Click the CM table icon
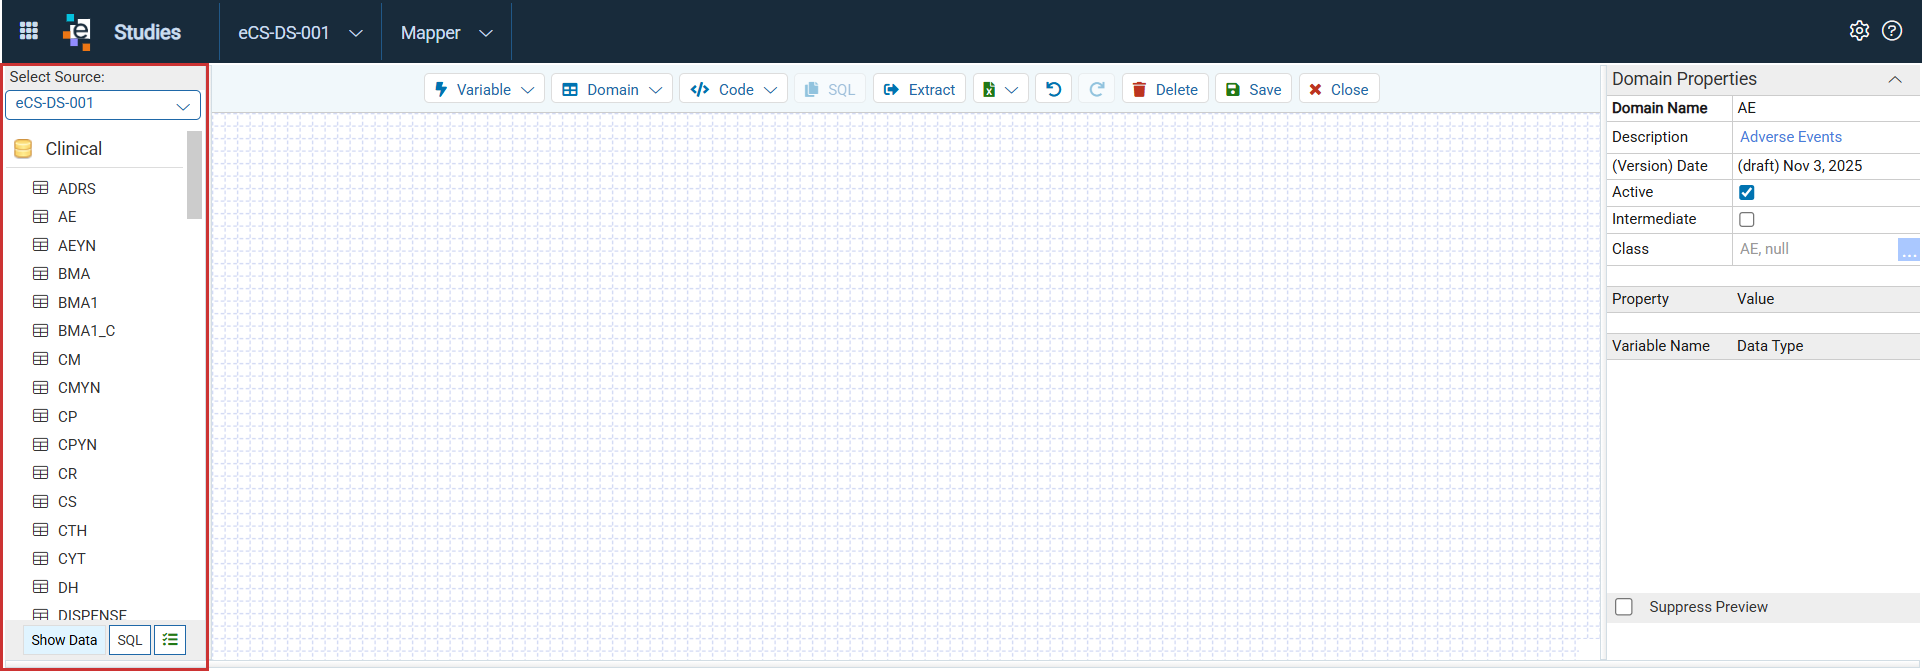The image size is (1922, 671). coord(41,359)
